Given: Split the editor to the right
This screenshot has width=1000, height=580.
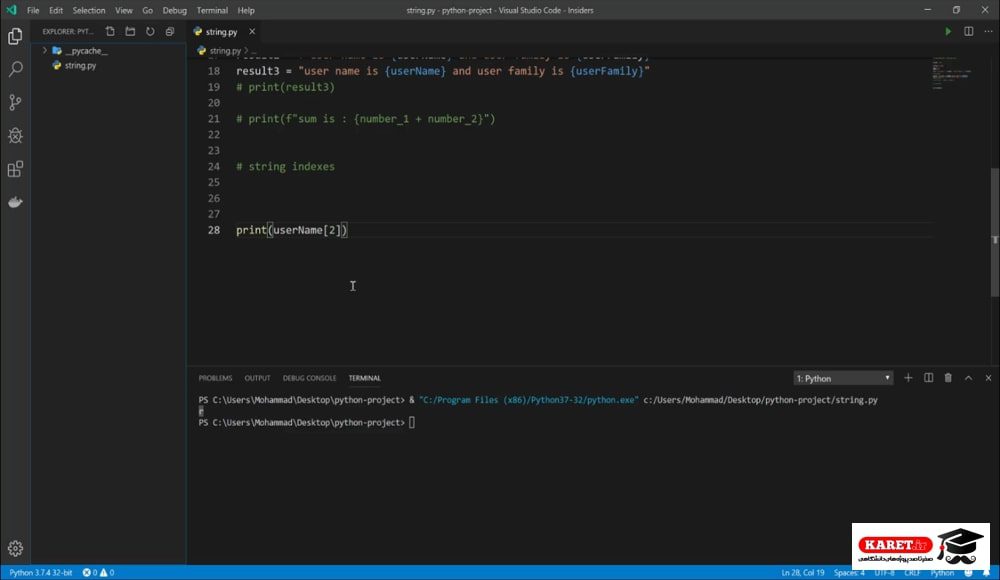Looking at the screenshot, I should (969, 31).
